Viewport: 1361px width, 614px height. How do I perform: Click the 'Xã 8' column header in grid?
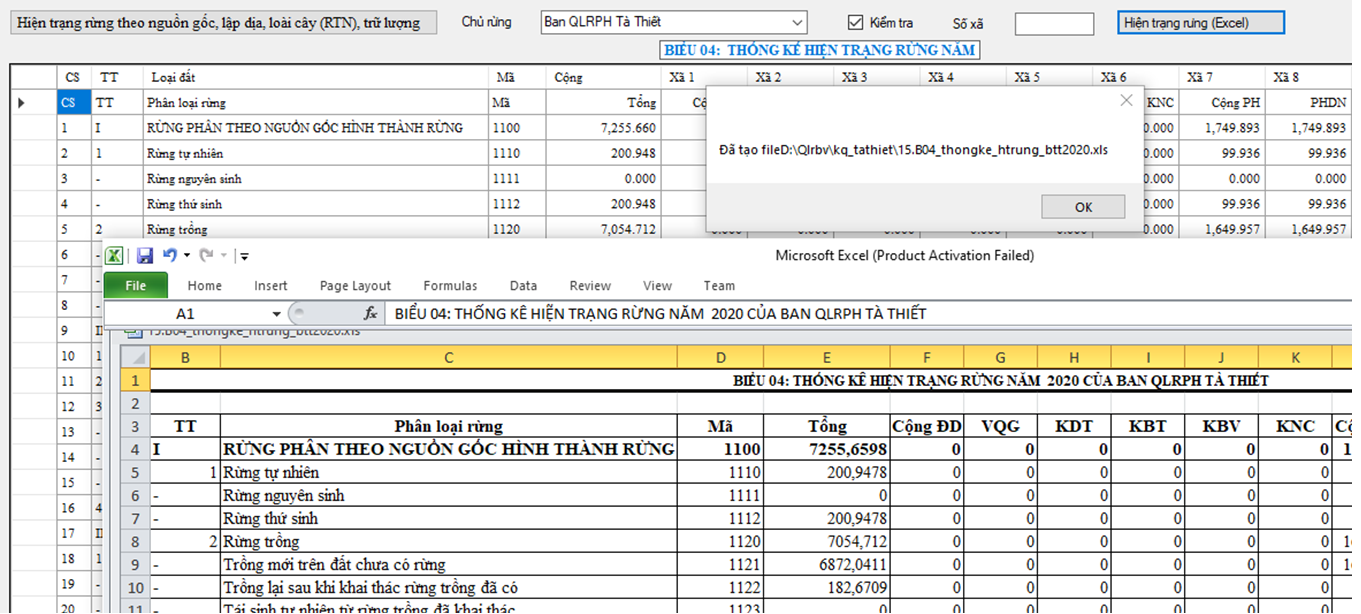click(1308, 77)
